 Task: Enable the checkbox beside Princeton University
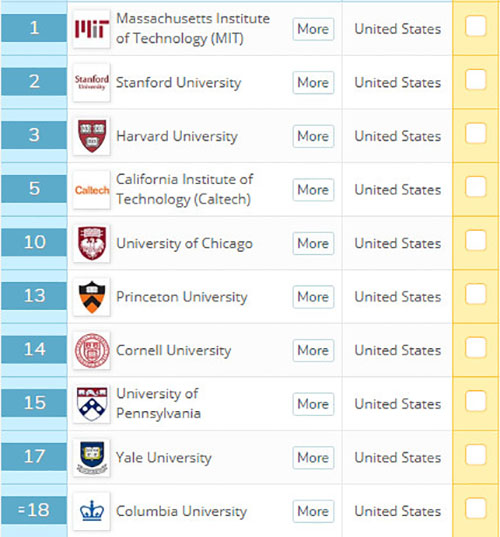pos(476,294)
